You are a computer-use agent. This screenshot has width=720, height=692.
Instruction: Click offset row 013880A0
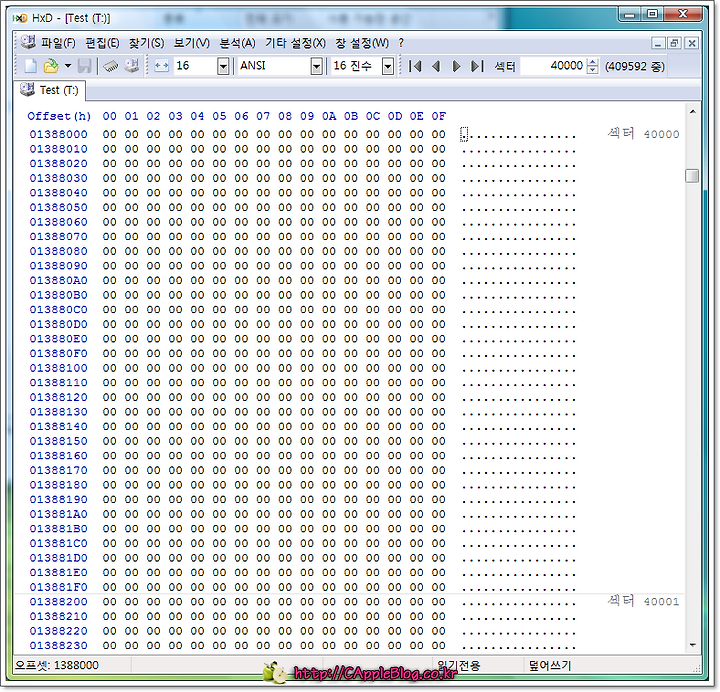pos(58,281)
